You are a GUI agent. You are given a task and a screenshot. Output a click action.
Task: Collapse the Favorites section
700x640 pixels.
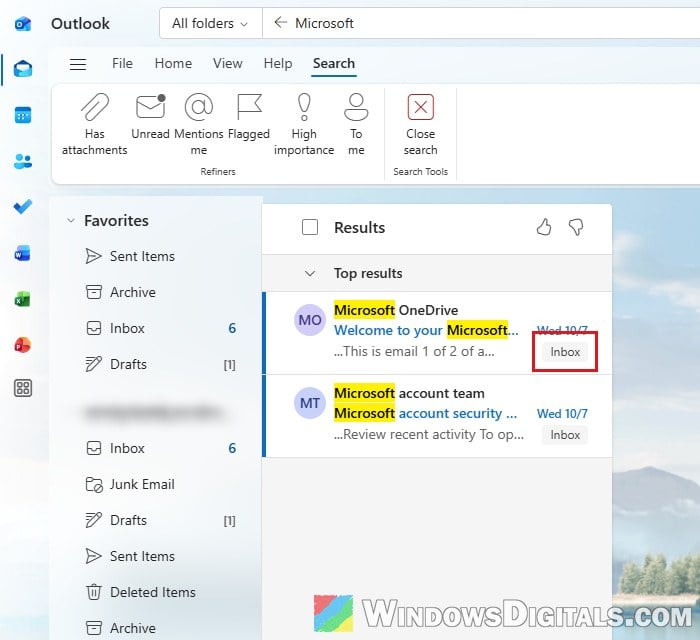(x=71, y=220)
